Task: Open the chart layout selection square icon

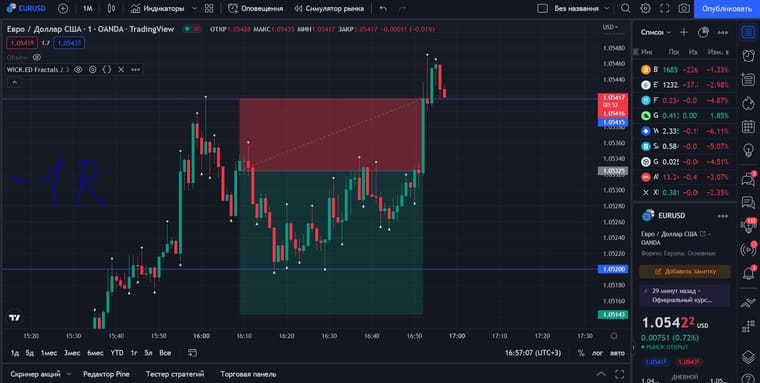Action: [543, 8]
